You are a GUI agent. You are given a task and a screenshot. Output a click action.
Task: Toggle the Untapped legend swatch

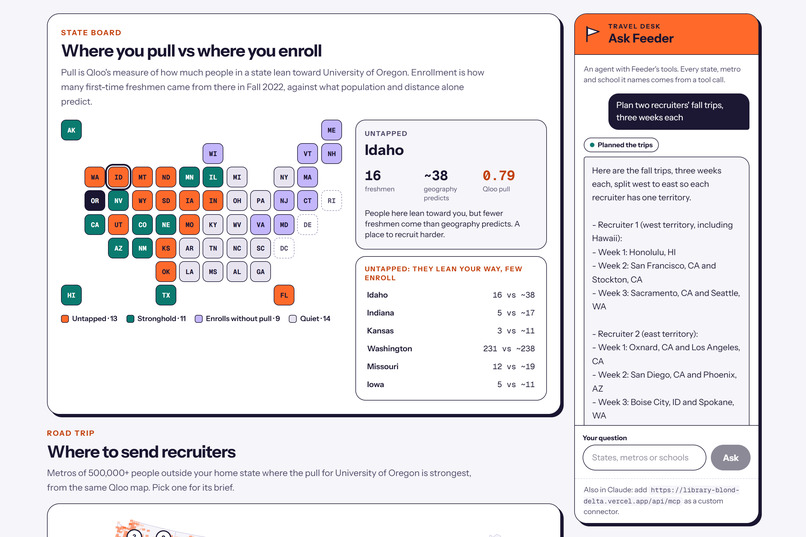point(65,319)
